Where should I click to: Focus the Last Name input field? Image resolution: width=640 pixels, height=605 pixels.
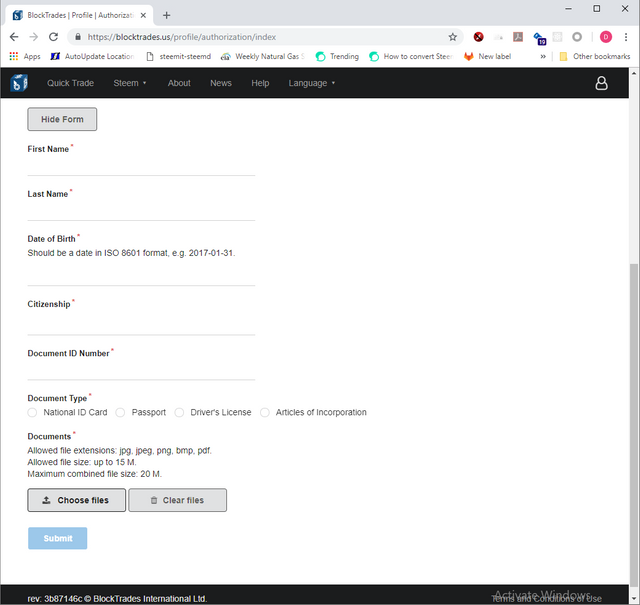pyautogui.click(x=141, y=211)
